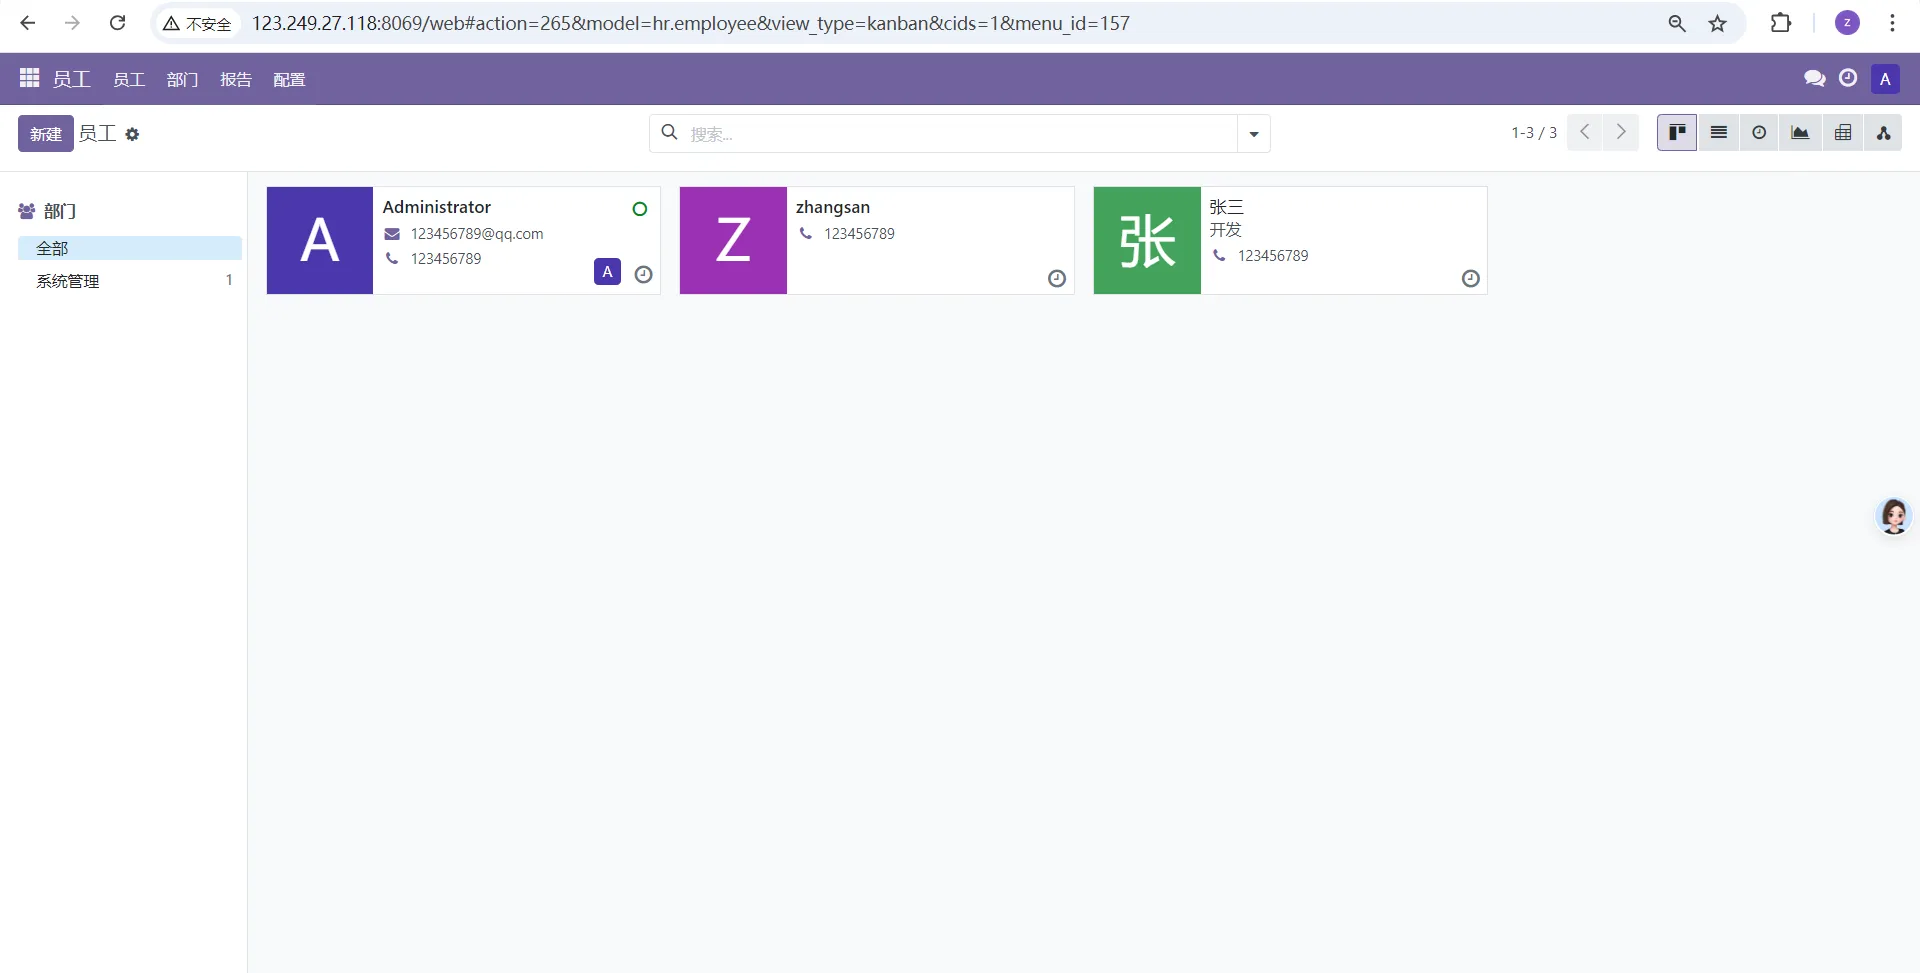This screenshot has width=1920, height=973.
Task: Open the main apps grid menu
Action: pos(29,78)
